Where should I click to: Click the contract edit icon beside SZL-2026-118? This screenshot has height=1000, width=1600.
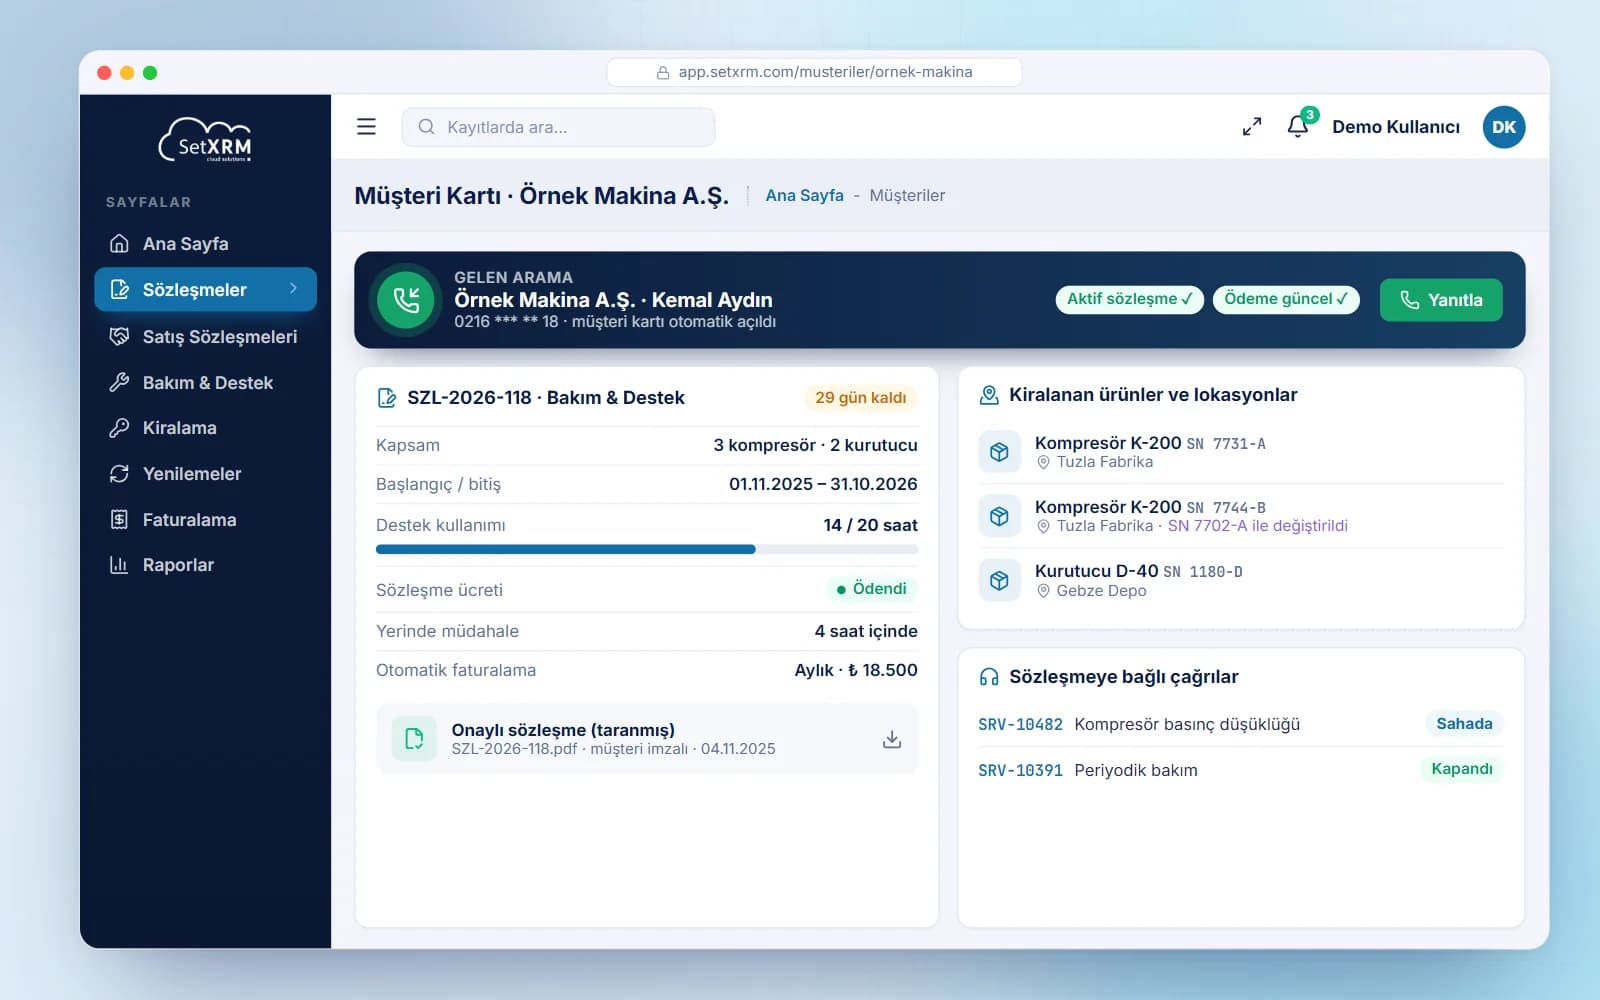(387, 398)
